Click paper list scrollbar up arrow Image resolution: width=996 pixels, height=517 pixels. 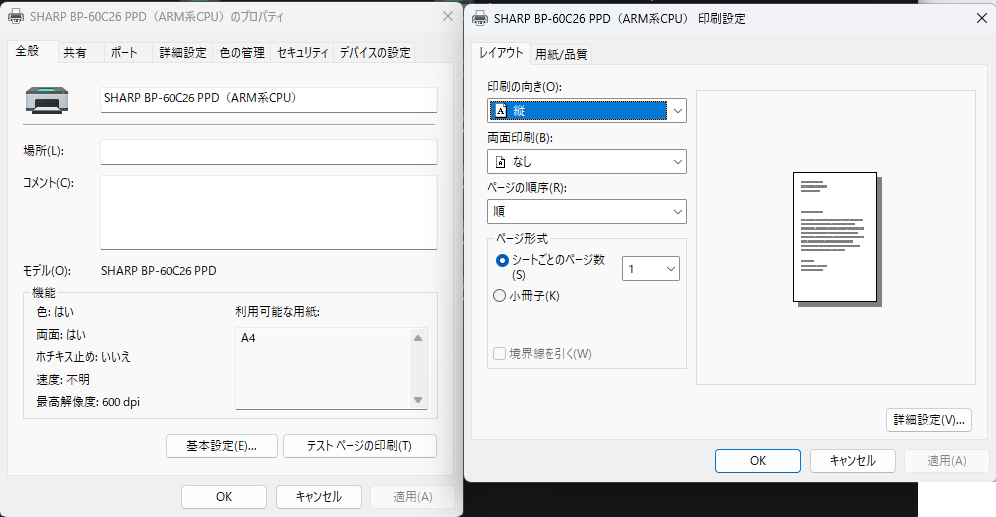point(418,338)
